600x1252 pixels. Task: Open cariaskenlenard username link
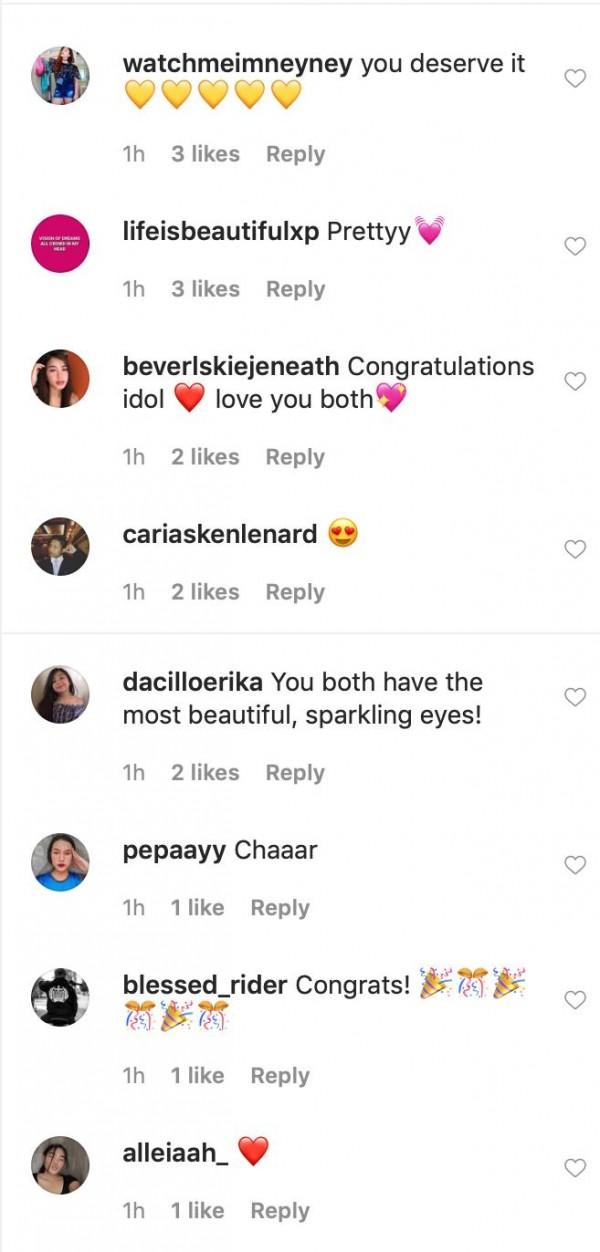(x=220, y=535)
